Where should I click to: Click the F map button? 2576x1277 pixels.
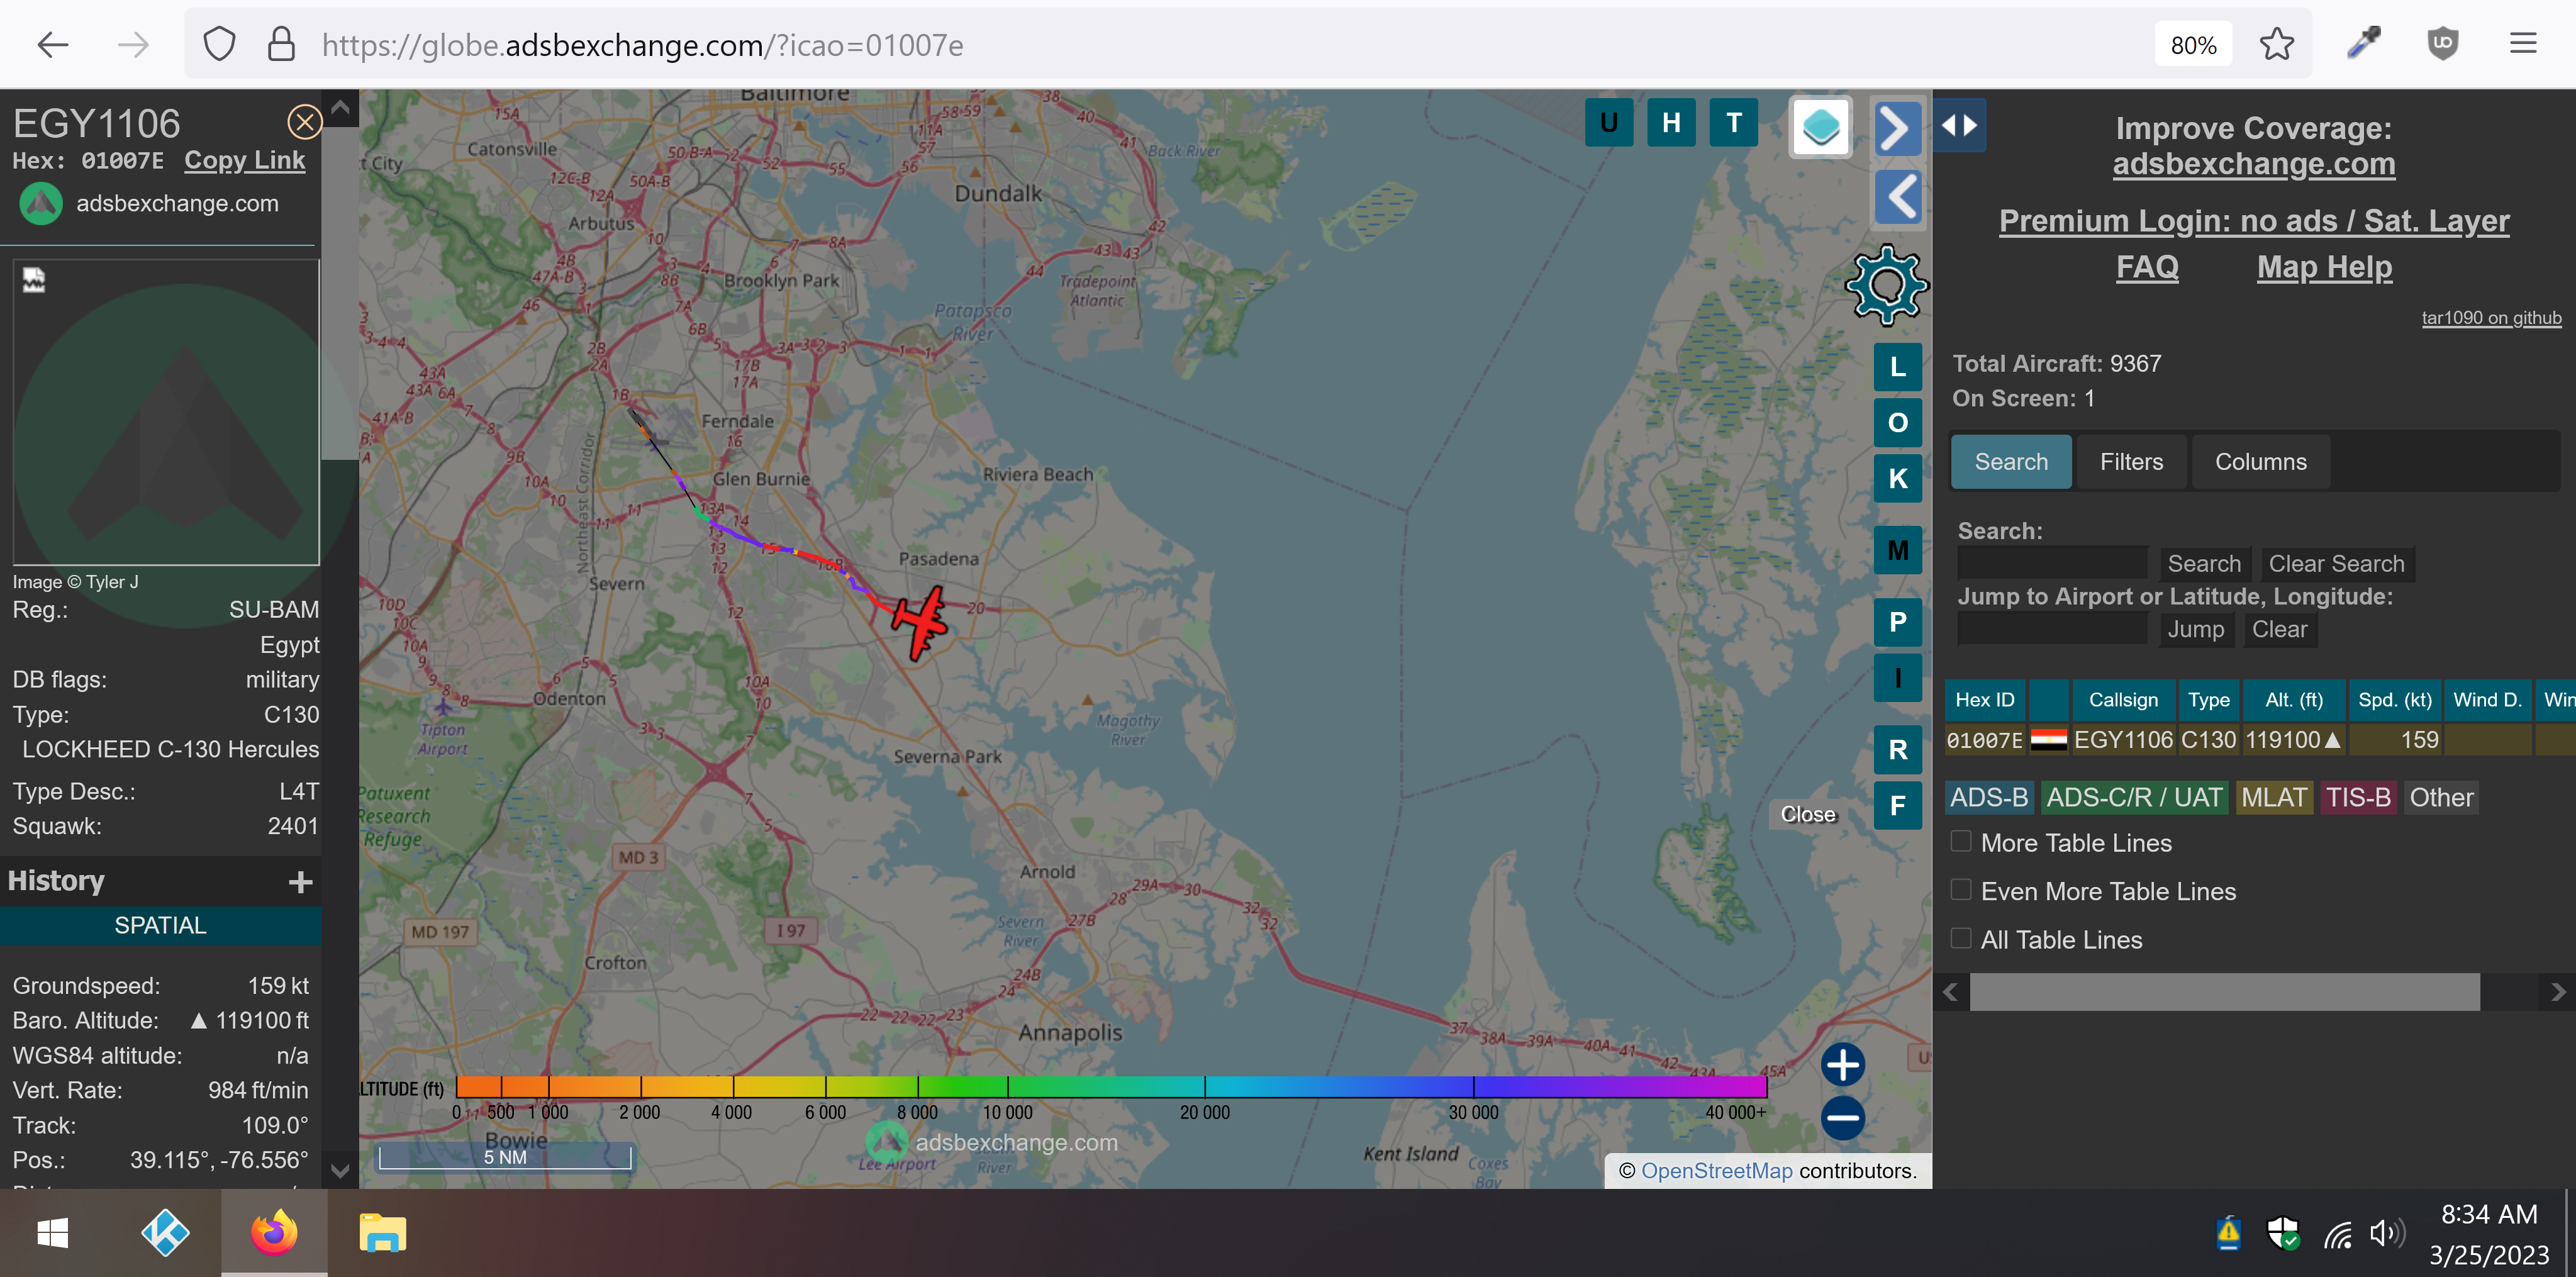tap(1897, 806)
